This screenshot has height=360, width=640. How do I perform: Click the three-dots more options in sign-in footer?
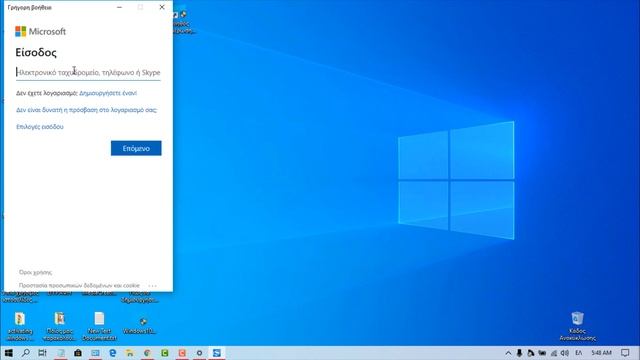152,285
